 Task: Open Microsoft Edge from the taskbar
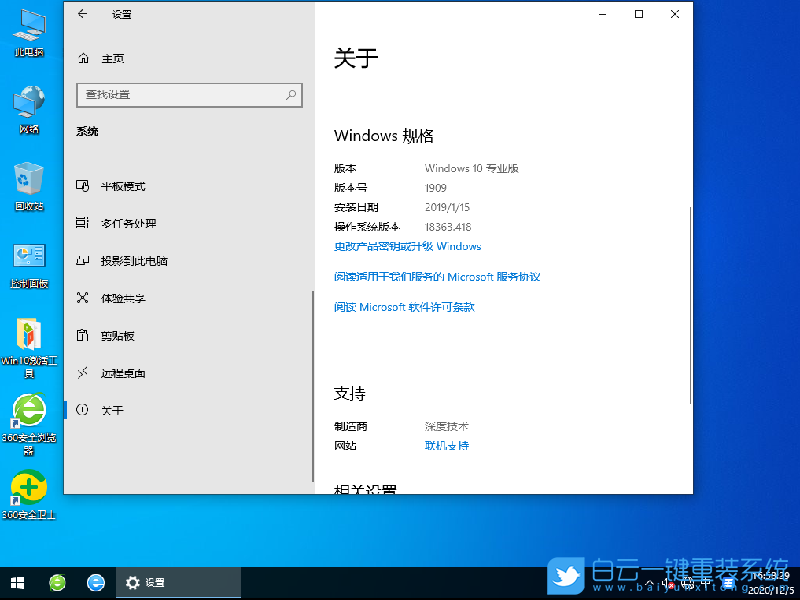tap(96, 582)
